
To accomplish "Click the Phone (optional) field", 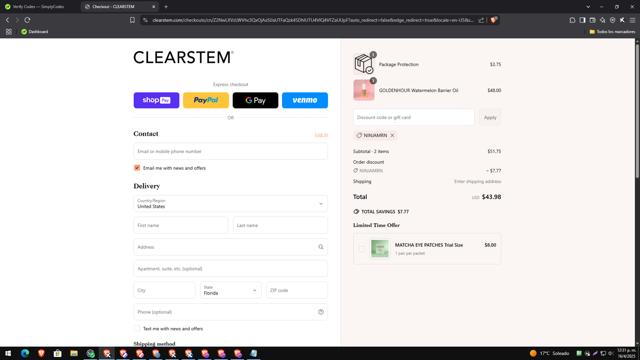I will (230, 312).
